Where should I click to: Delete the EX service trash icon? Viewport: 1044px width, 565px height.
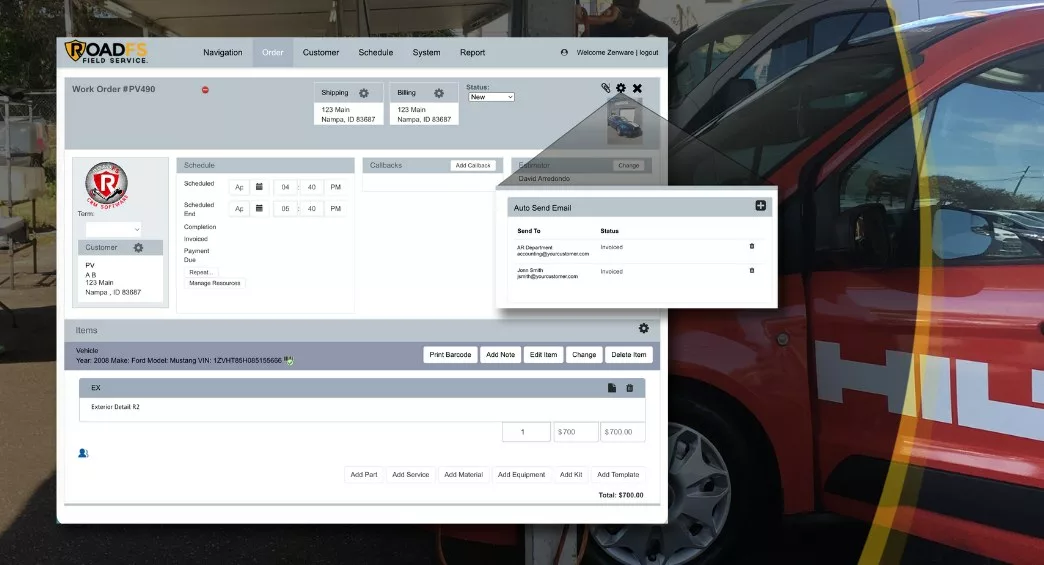(630, 388)
